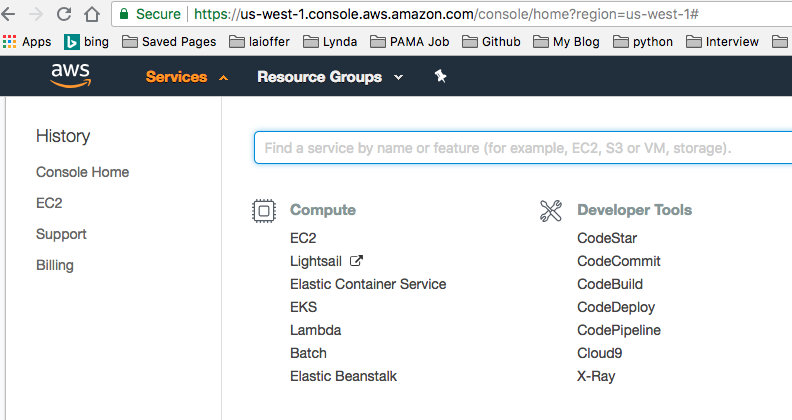The image size is (792, 420).
Task: Open the EC2 link under Compute
Action: point(303,238)
